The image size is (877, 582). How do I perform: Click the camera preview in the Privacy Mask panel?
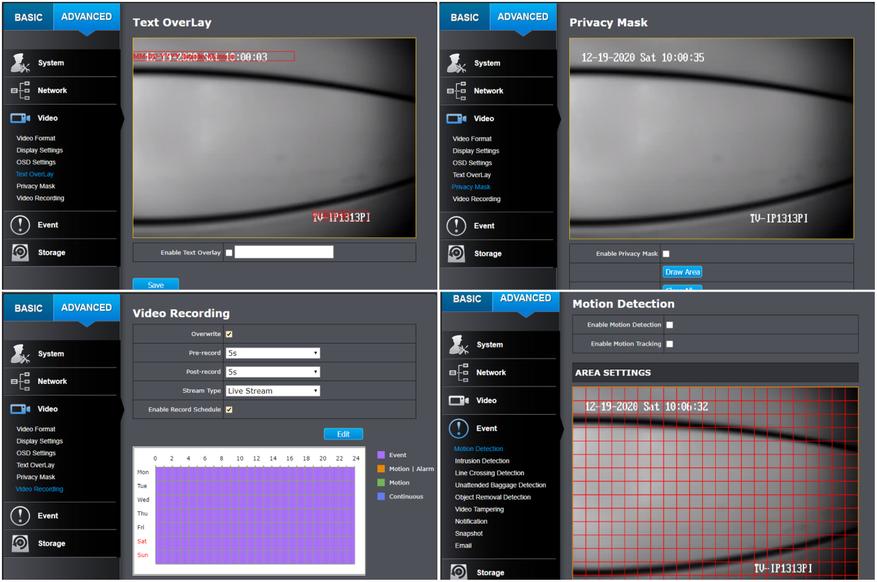coord(711,139)
